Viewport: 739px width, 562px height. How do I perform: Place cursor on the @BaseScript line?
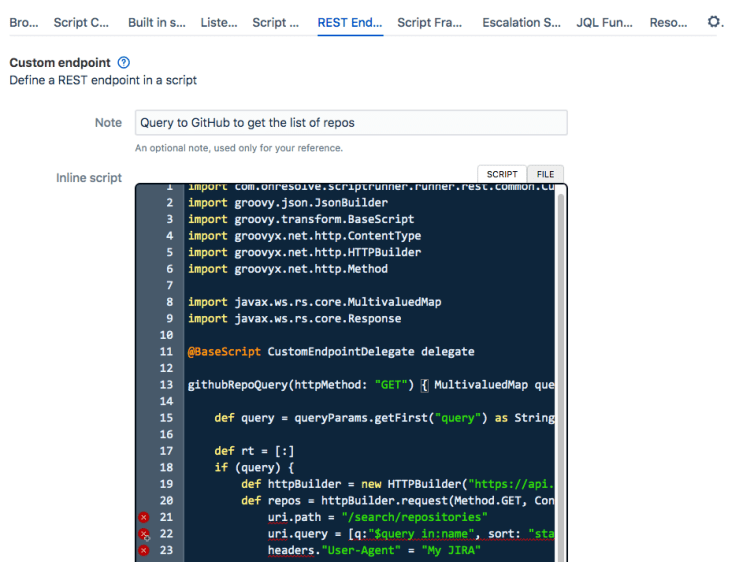330,352
